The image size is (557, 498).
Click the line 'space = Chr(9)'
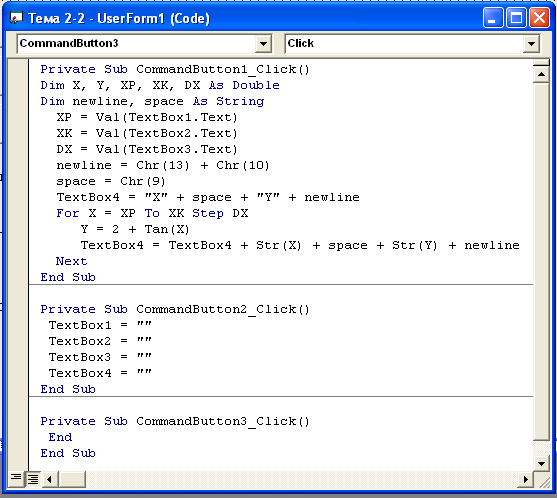111,181
